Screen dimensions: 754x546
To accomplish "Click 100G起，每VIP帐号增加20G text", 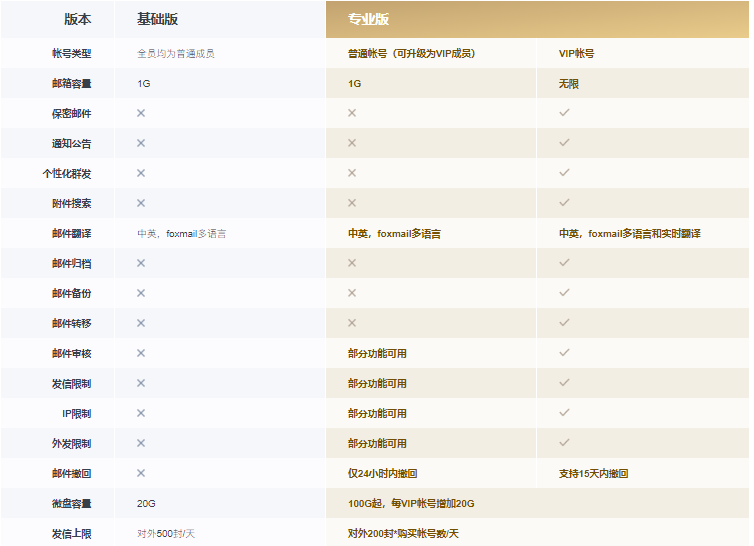I will pyautogui.click(x=410, y=503).
